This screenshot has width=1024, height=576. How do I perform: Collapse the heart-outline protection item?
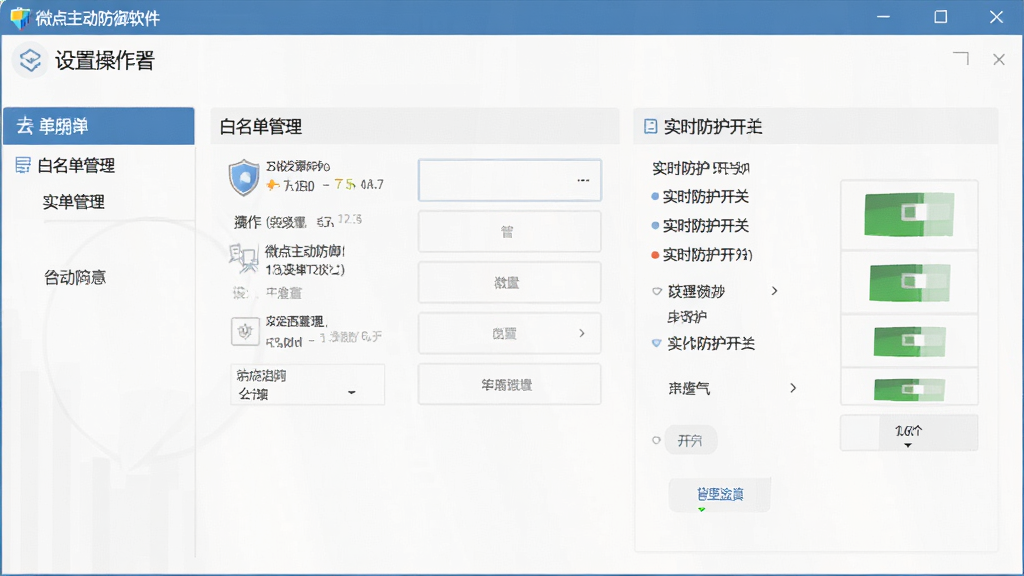pyautogui.click(x=657, y=291)
